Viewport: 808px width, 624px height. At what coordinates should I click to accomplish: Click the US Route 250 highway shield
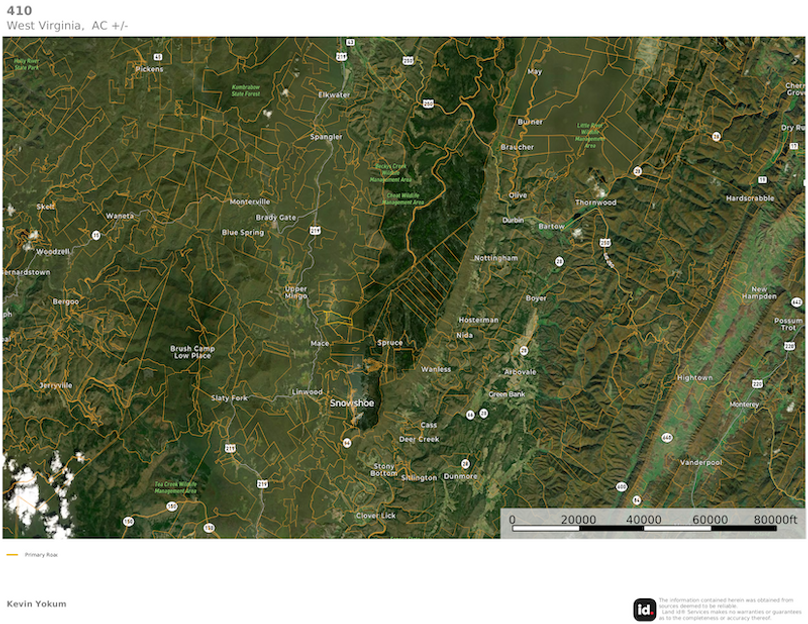[x=428, y=102]
